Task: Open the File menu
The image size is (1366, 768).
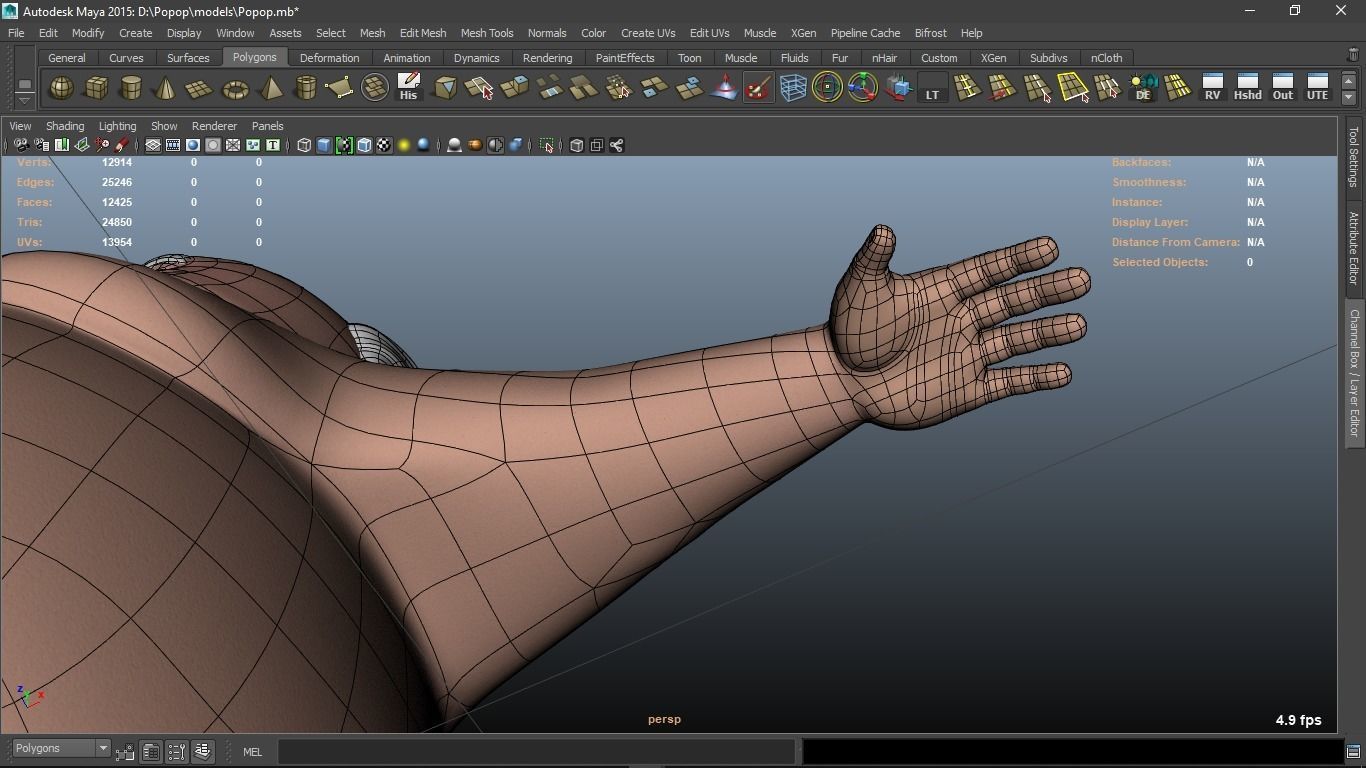Action: pyautogui.click(x=16, y=33)
